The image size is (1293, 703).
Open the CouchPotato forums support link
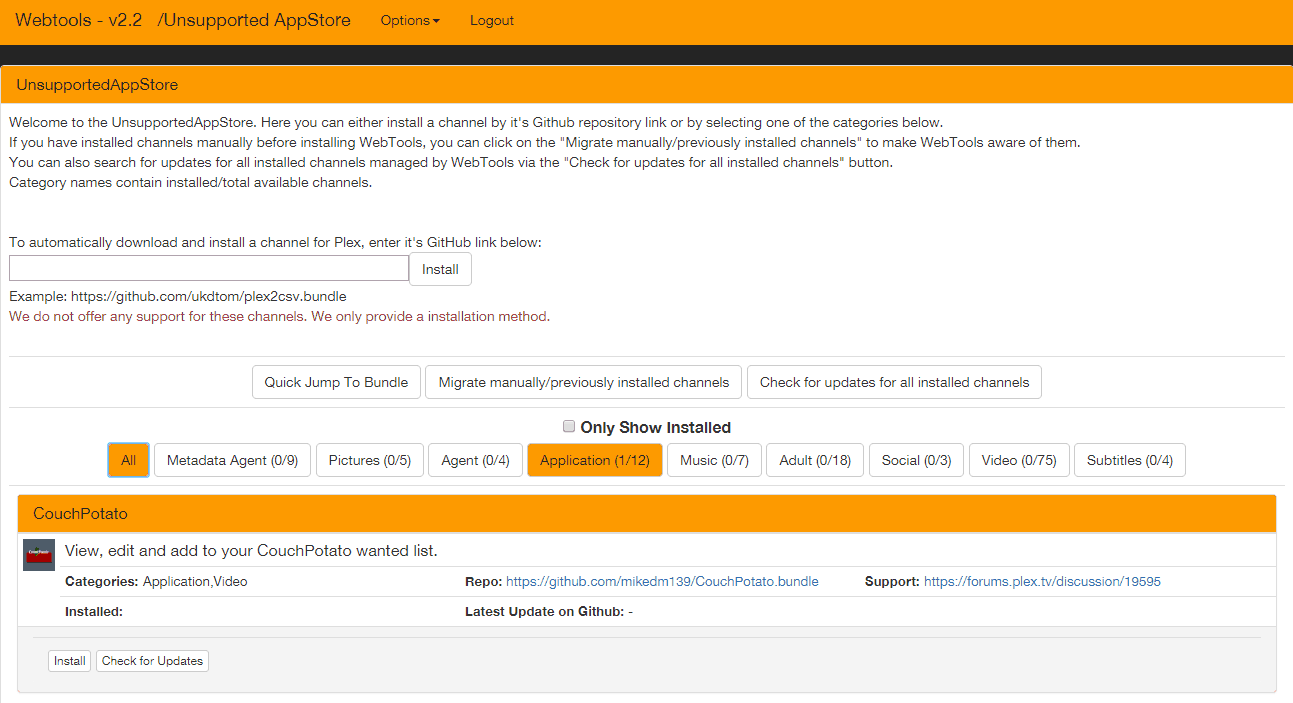click(x=1042, y=581)
